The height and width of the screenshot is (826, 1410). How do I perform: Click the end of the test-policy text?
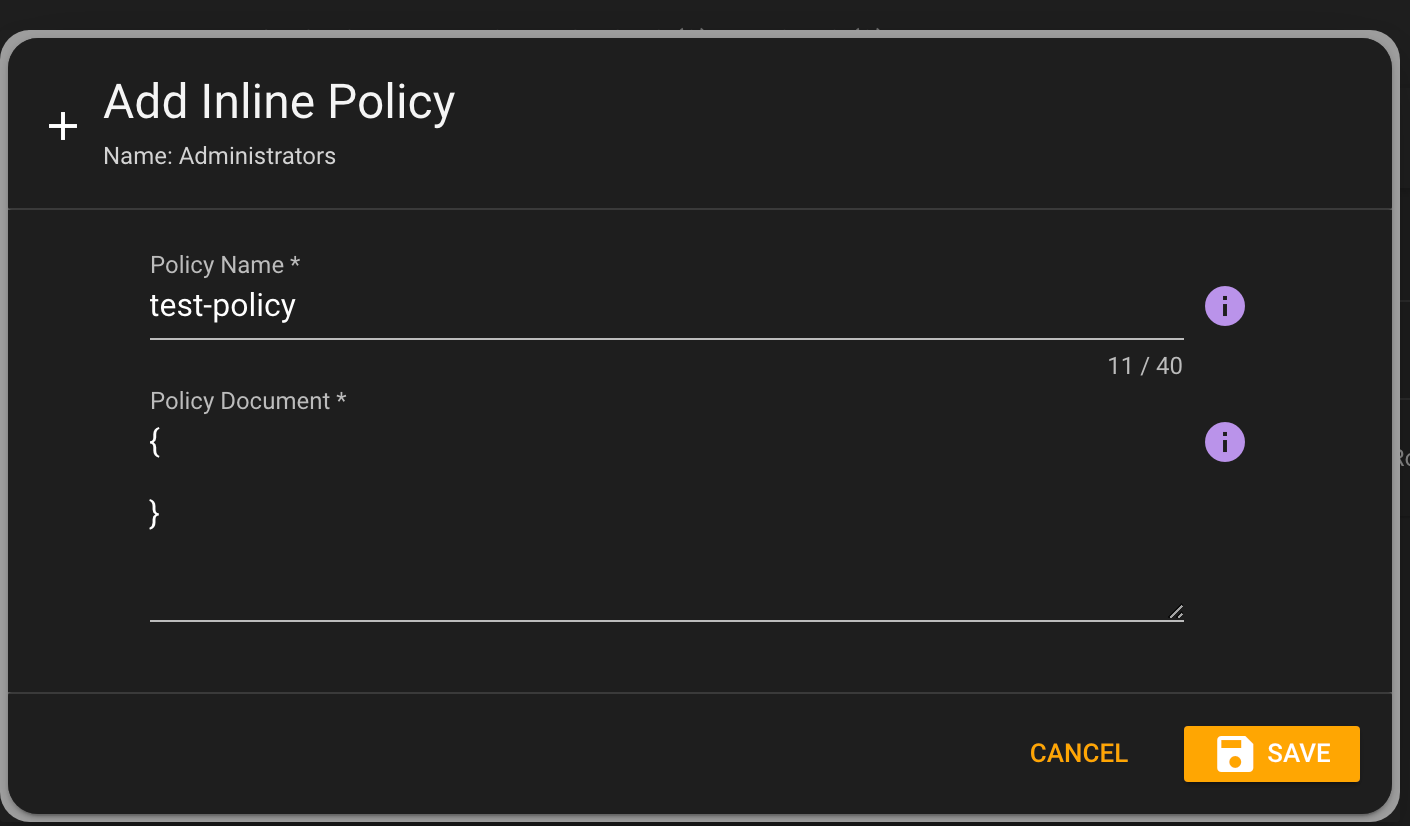296,306
